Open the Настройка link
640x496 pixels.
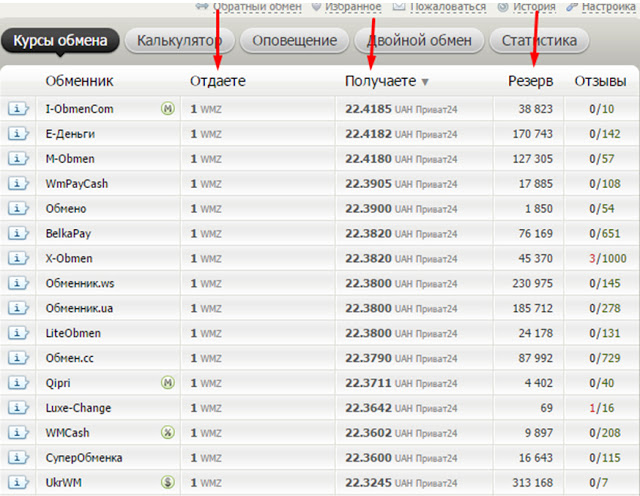(609, 7)
